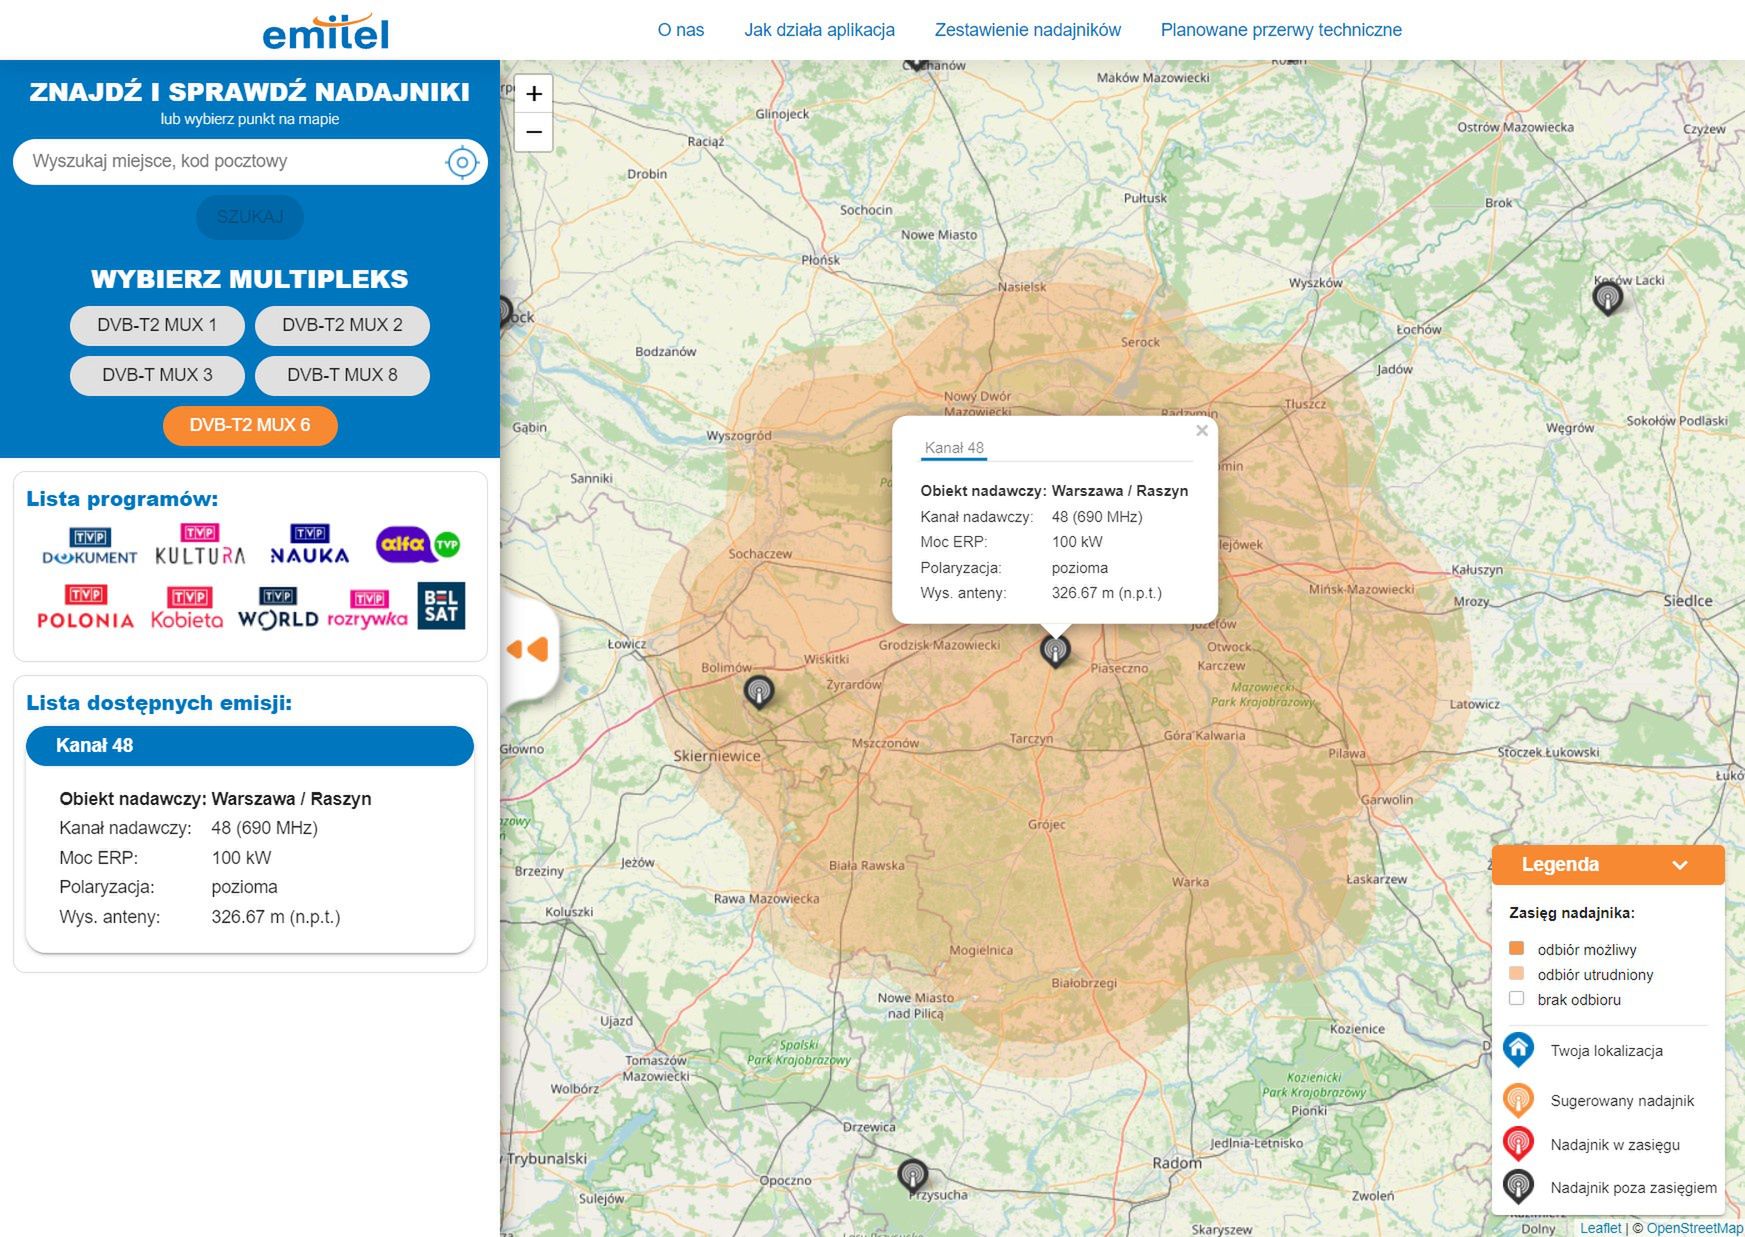Screen dimensions: 1745x1237
Task: Toggle the odbiór utrudniony coverage layer
Action: pyautogui.click(x=1517, y=972)
